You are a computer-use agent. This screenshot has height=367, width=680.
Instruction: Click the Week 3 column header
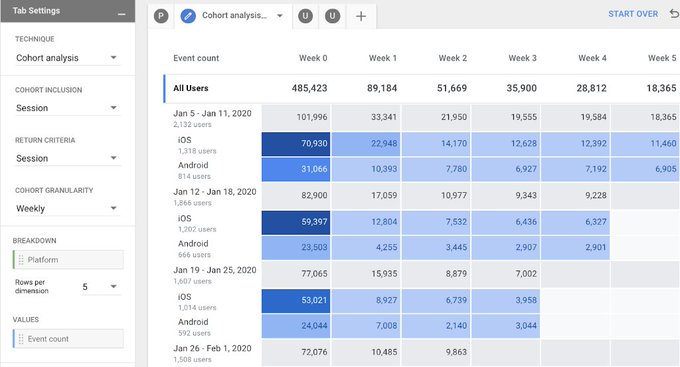point(523,58)
